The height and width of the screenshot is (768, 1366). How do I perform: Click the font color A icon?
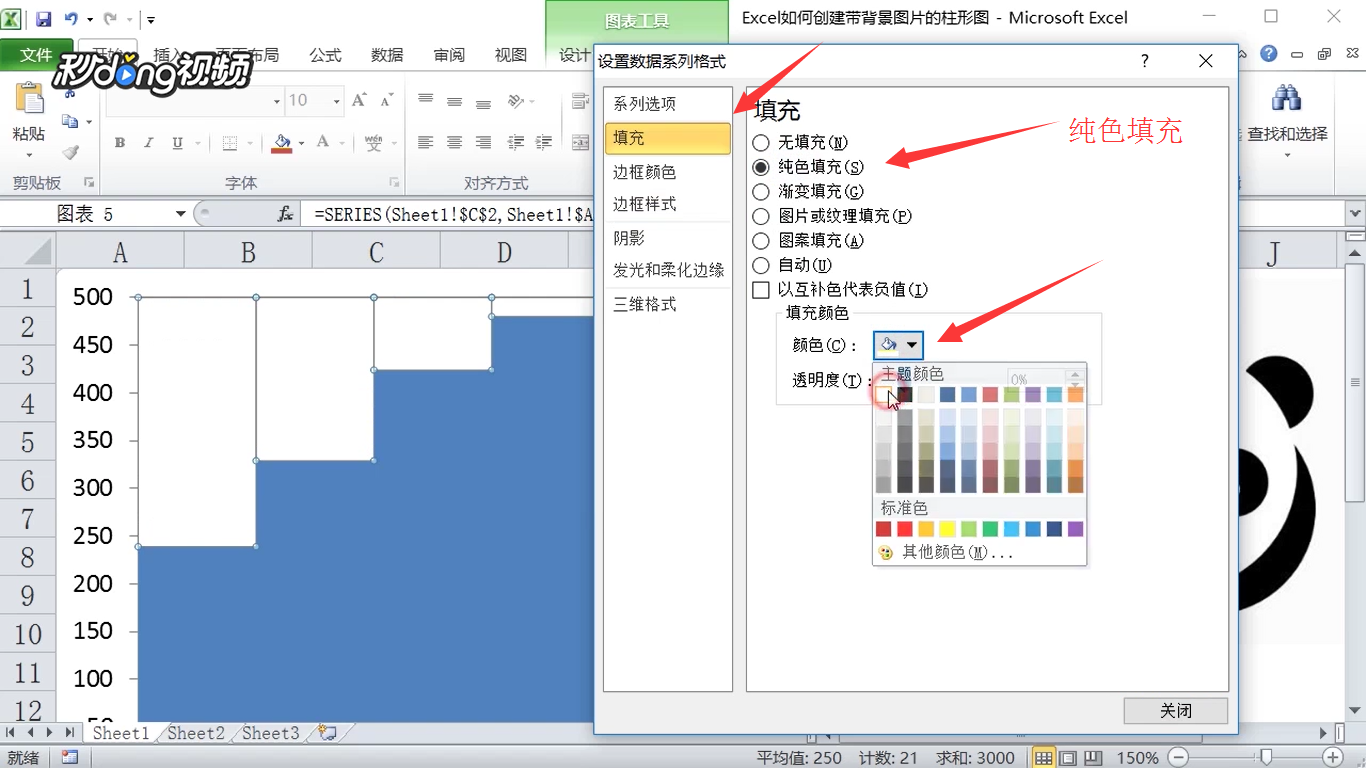click(x=323, y=143)
